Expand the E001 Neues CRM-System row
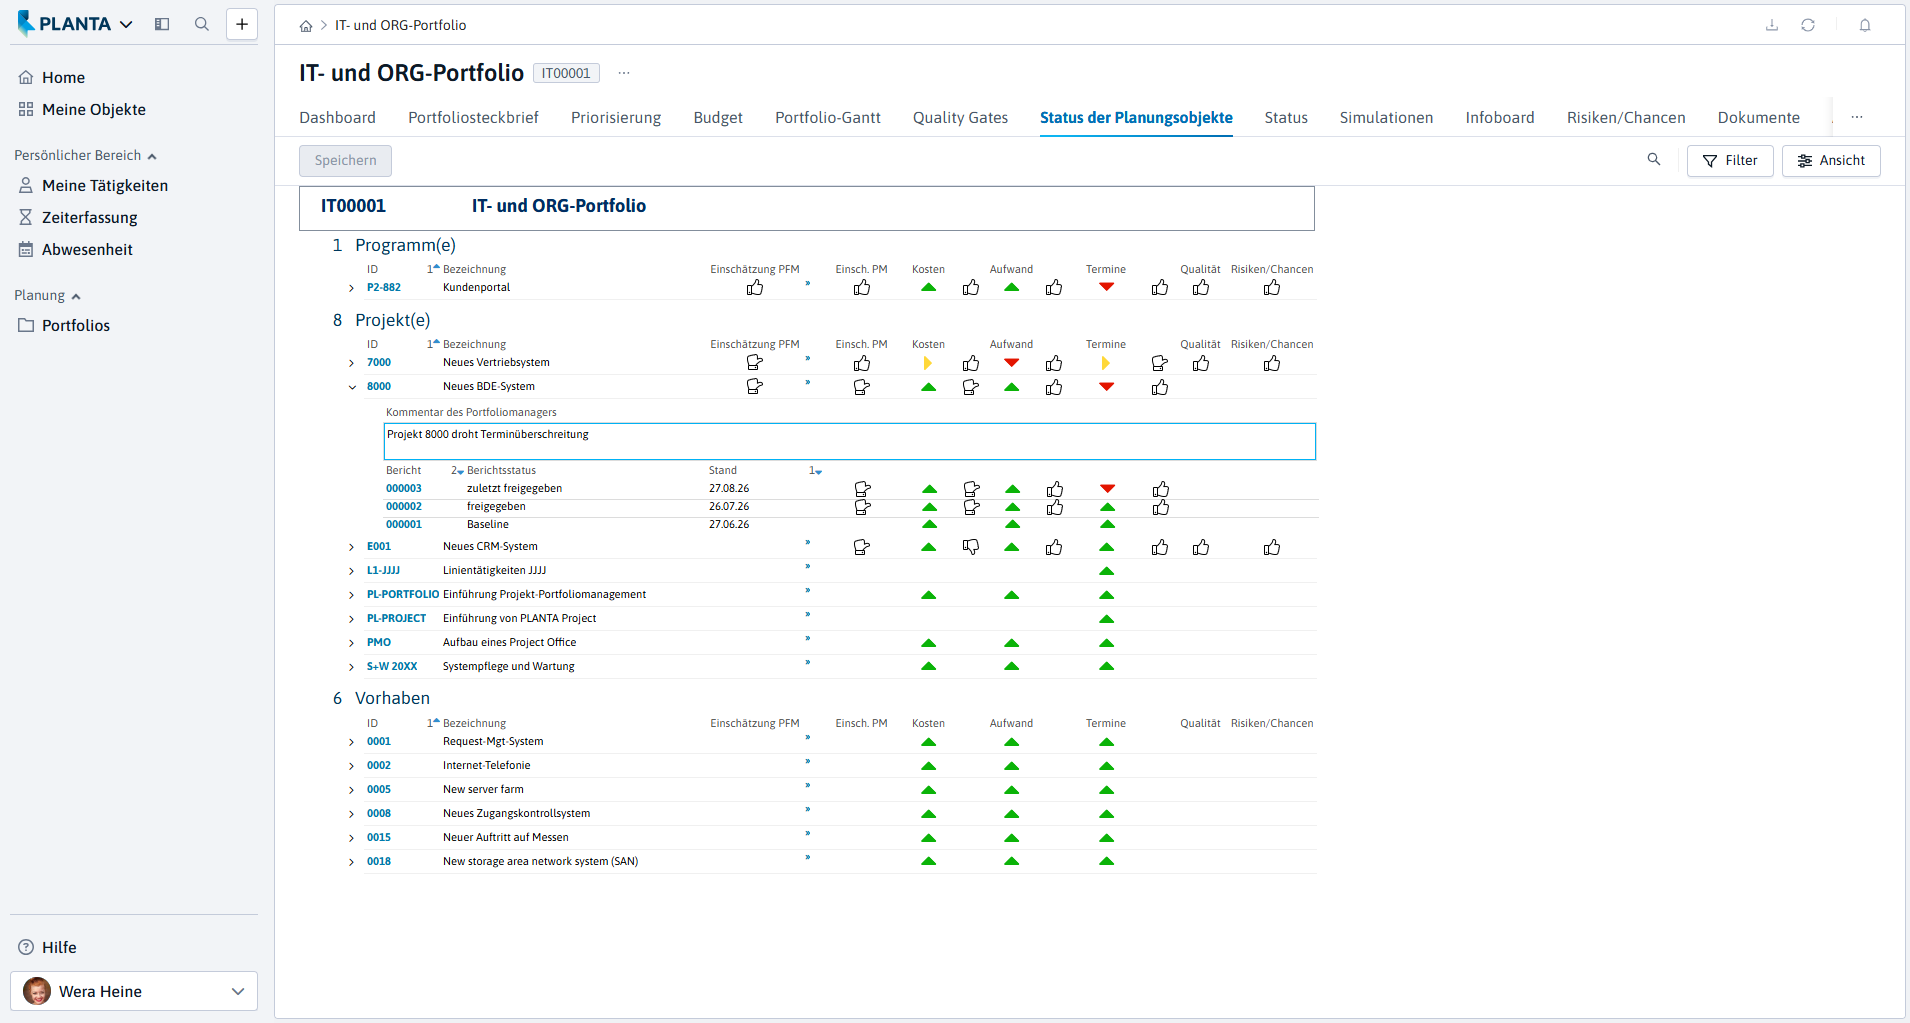 coord(351,547)
